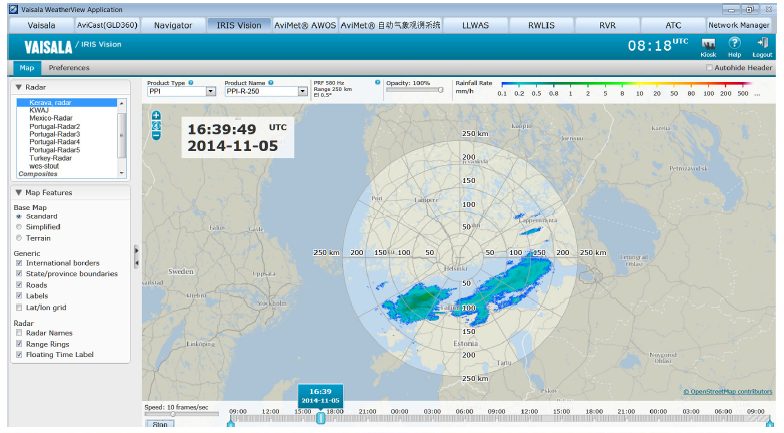
Task: Switch to the Preferences tab
Action: coord(69,68)
